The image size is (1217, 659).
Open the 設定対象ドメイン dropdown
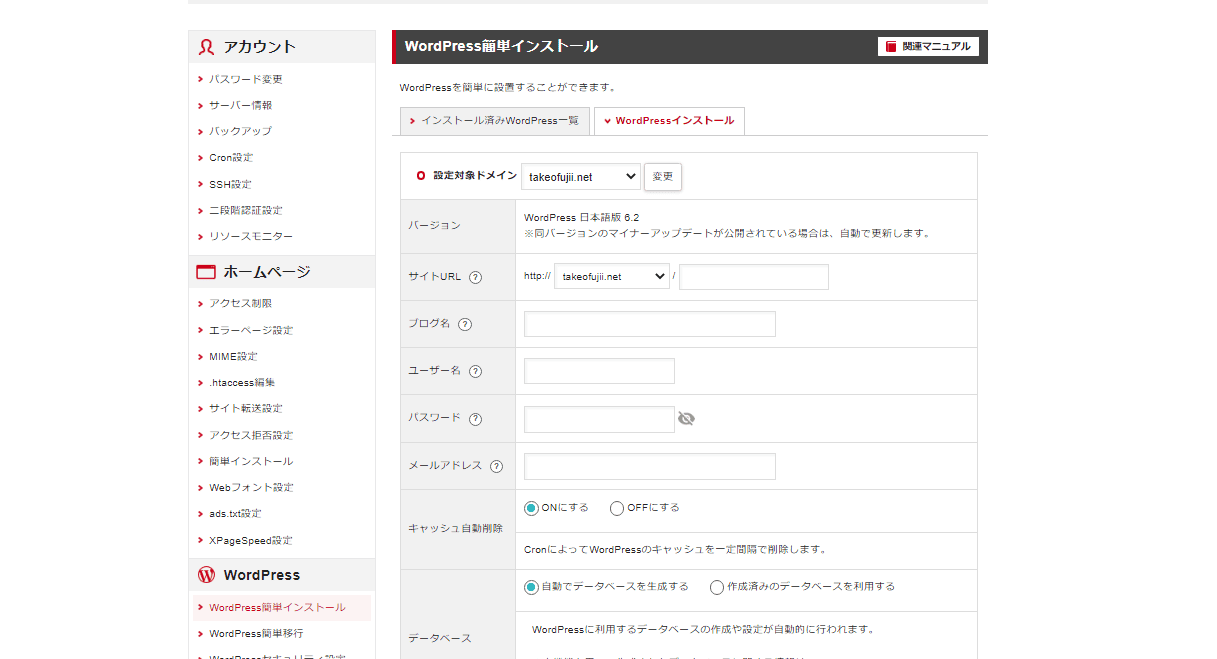[581, 177]
